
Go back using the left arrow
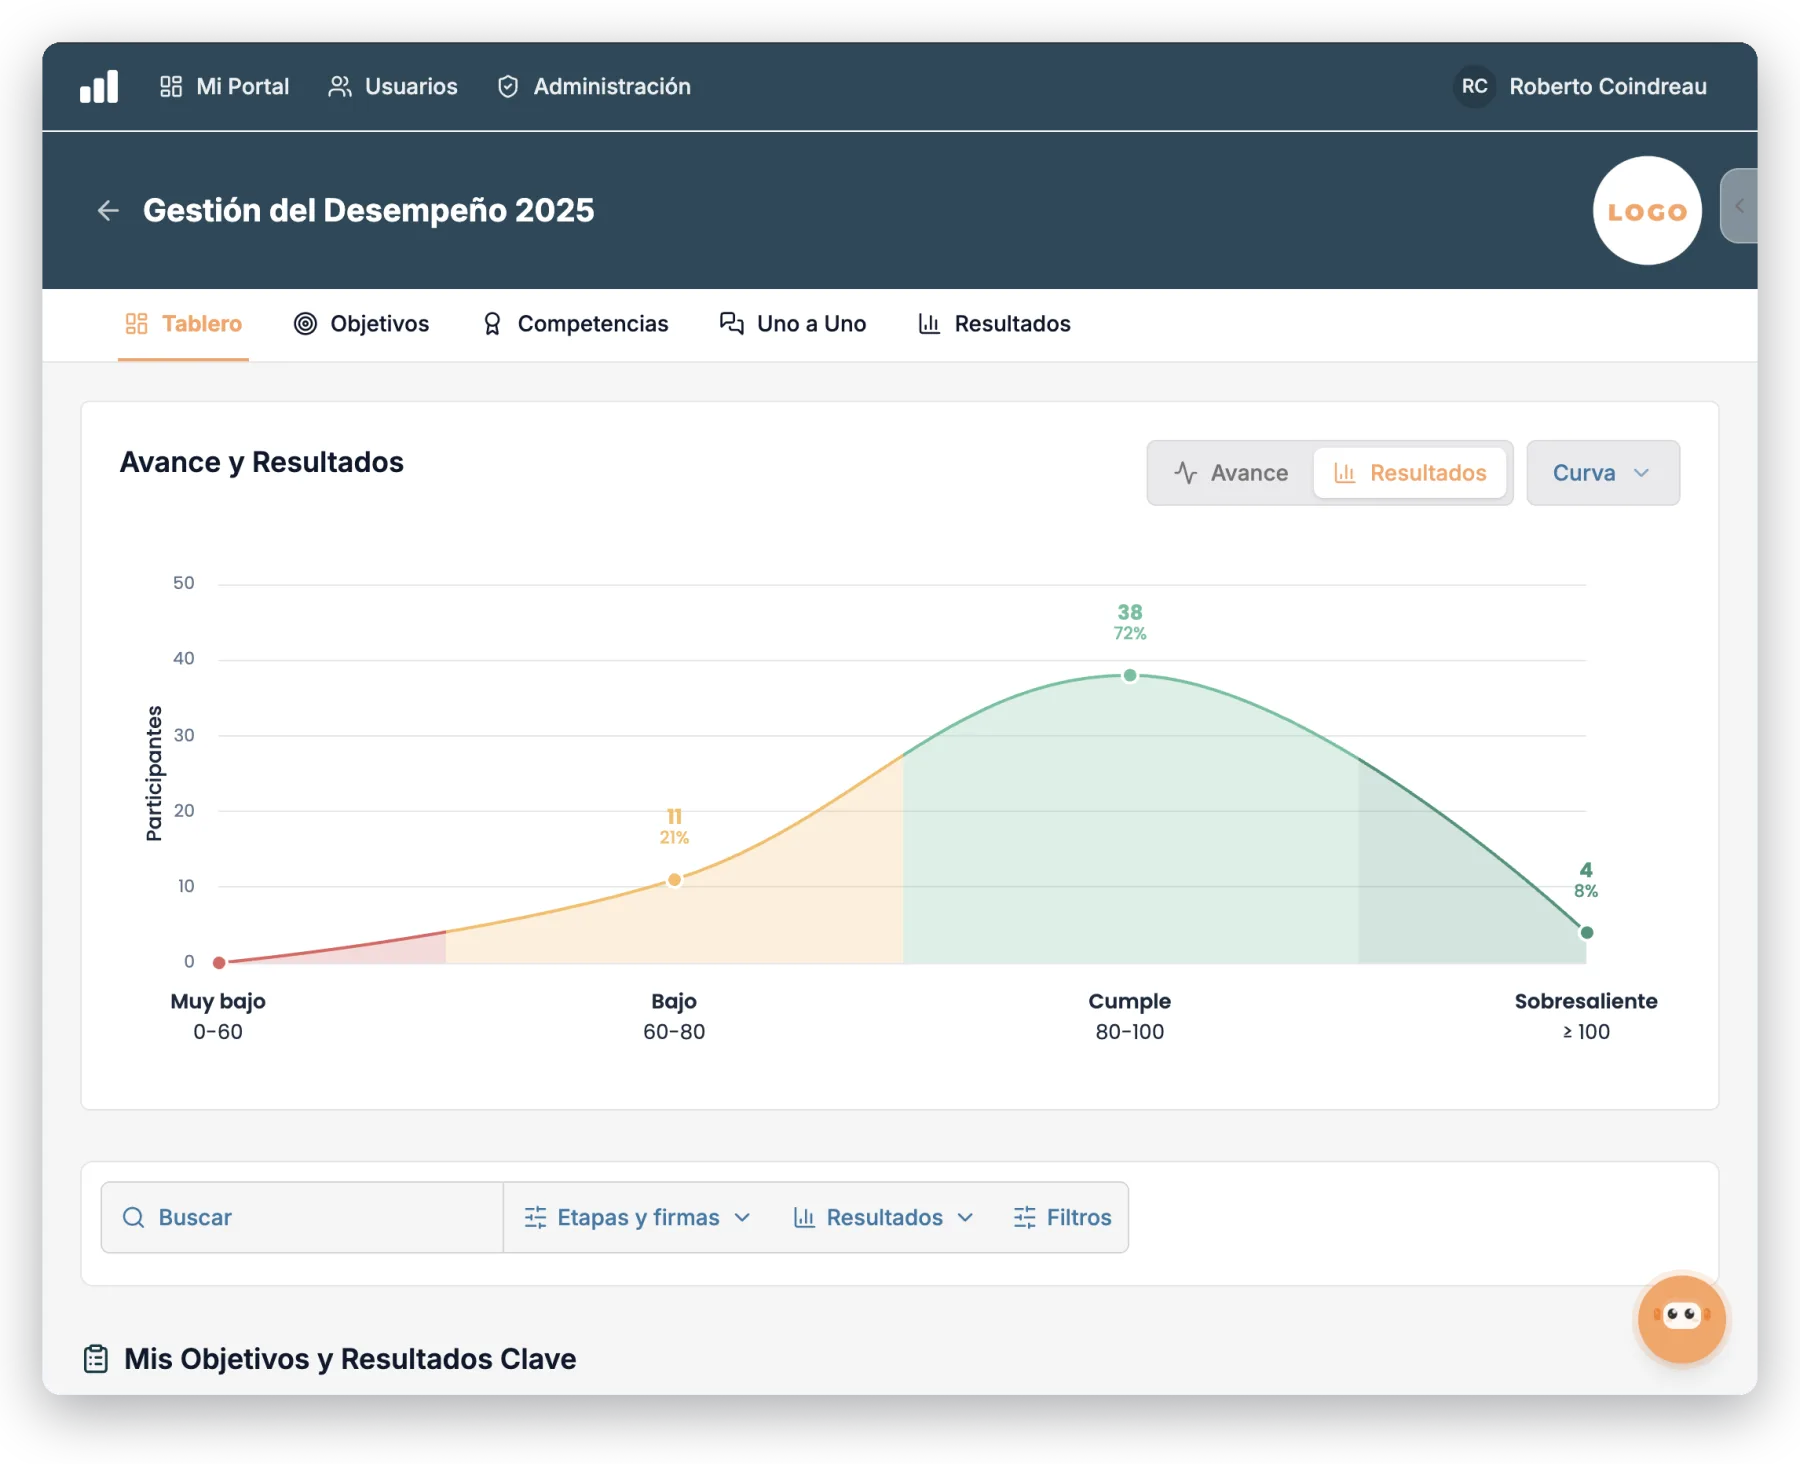tap(108, 211)
